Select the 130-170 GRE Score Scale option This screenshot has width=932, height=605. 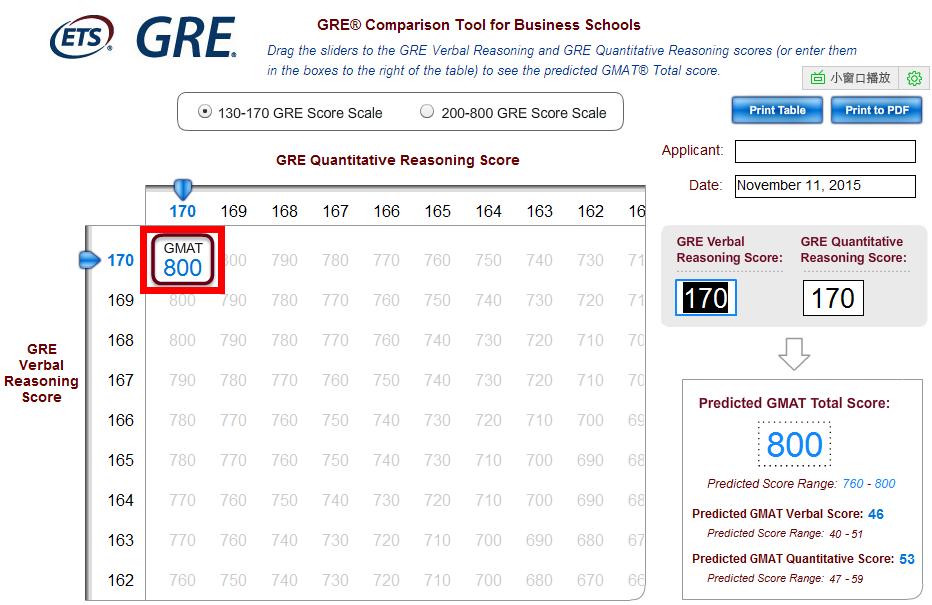pyautogui.click(x=206, y=112)
